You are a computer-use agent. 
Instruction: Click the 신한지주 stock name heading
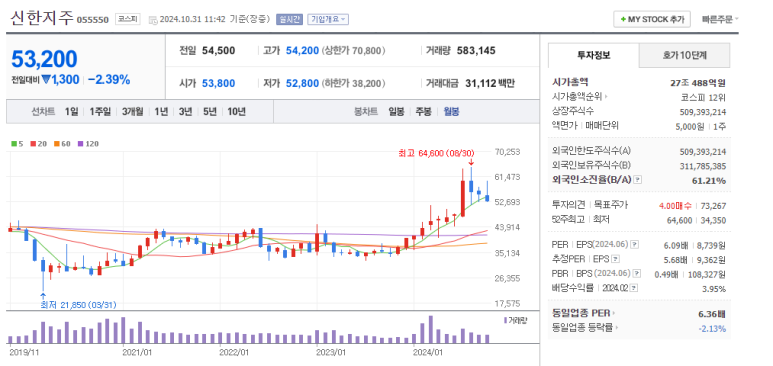pyautogui.click(x=42, y=19)
